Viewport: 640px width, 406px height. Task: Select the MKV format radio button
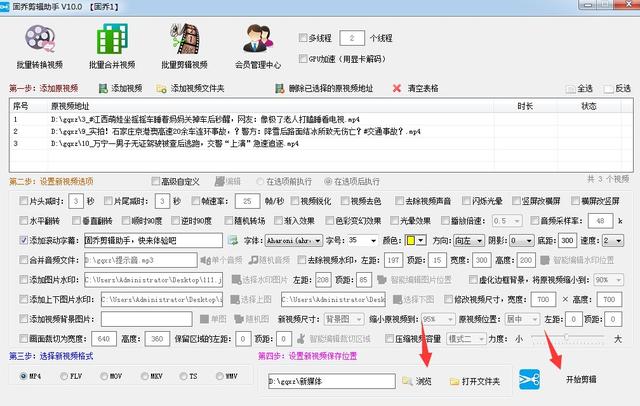point(144,376)
